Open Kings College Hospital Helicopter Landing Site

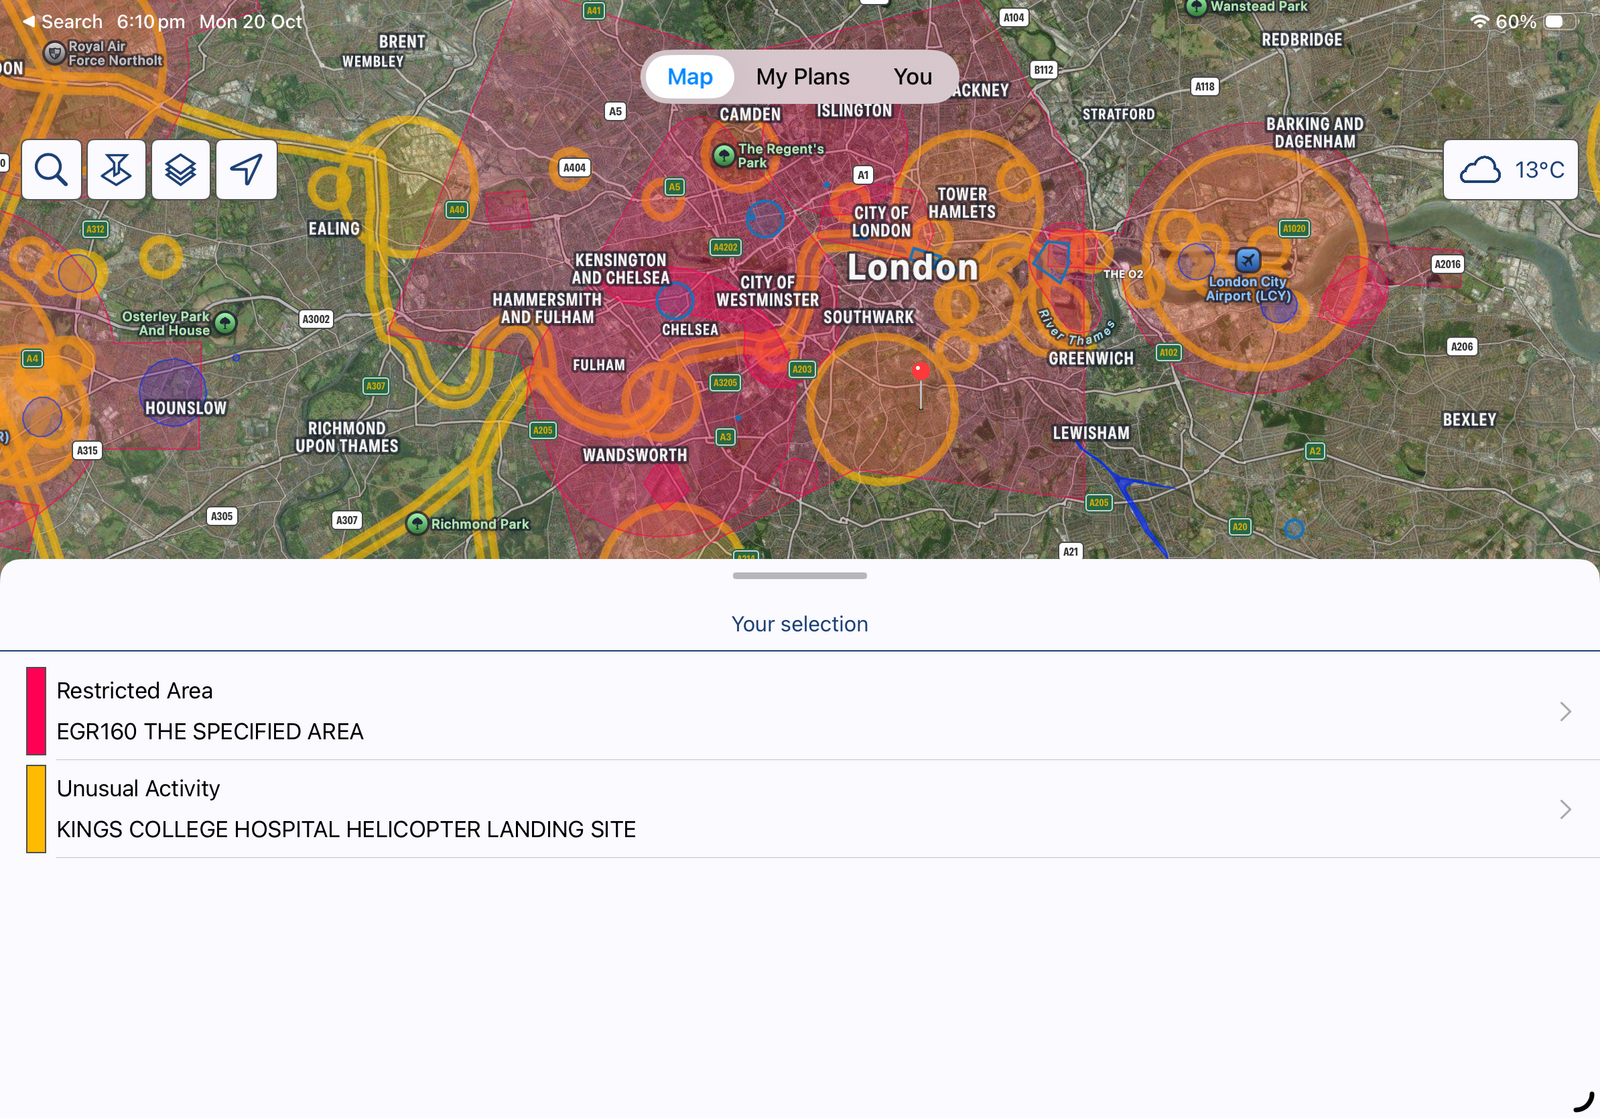pos(346,830)
